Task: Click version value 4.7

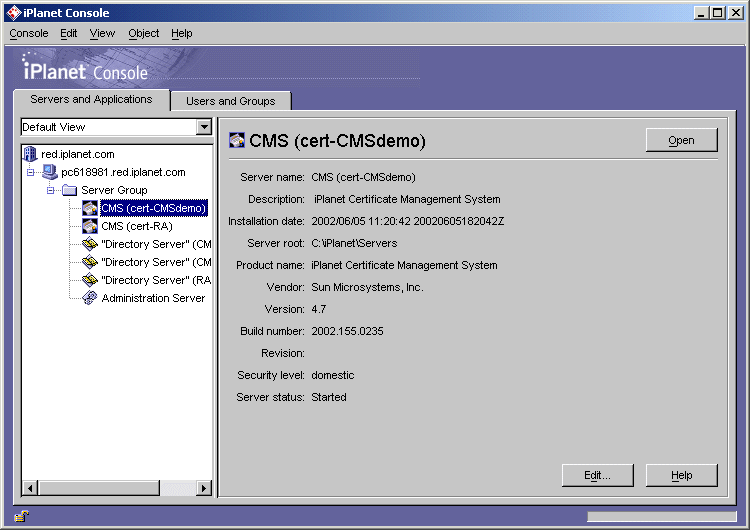Action: (319, 309)
